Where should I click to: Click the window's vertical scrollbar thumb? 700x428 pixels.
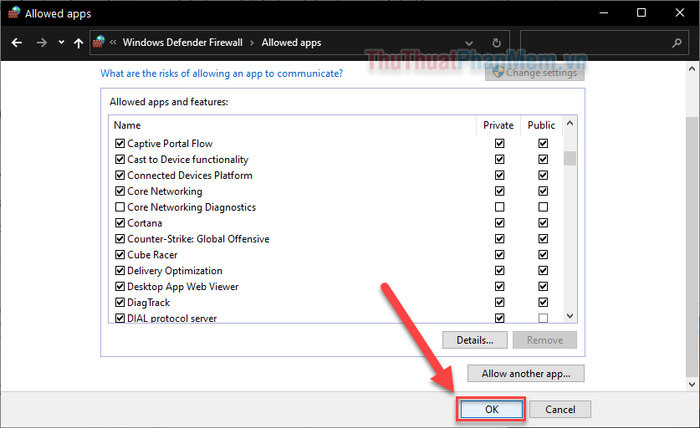pyautogui.click(x=692, y=245)
